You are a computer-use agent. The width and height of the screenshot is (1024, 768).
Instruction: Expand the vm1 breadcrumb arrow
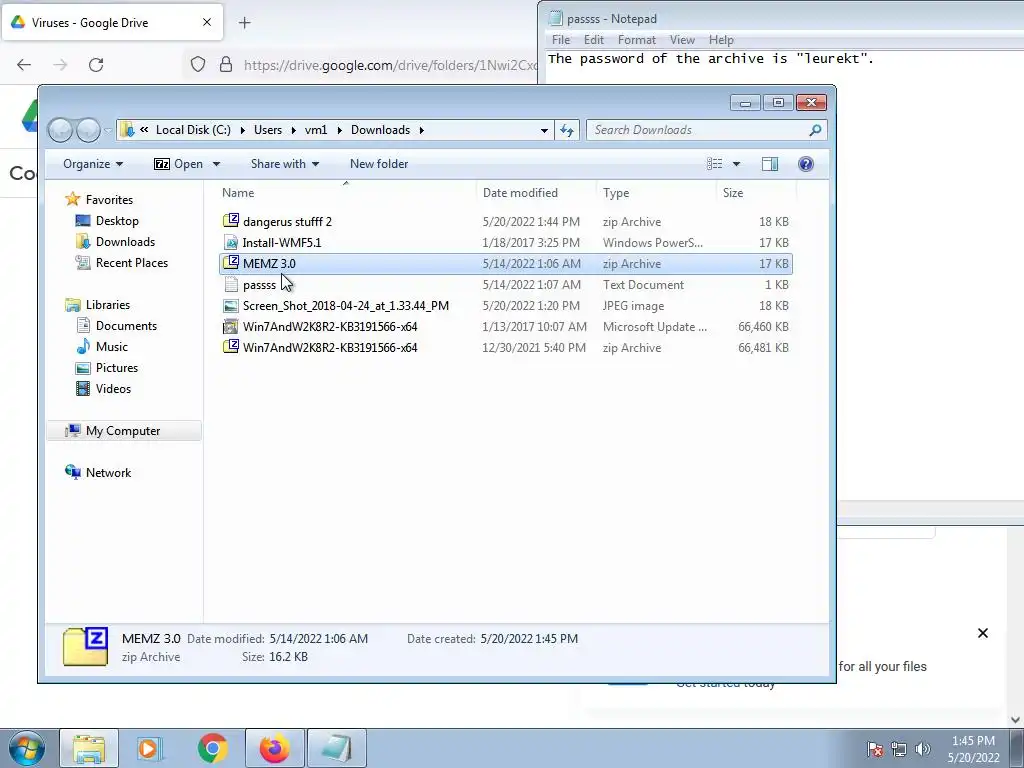tap(339, 130)
